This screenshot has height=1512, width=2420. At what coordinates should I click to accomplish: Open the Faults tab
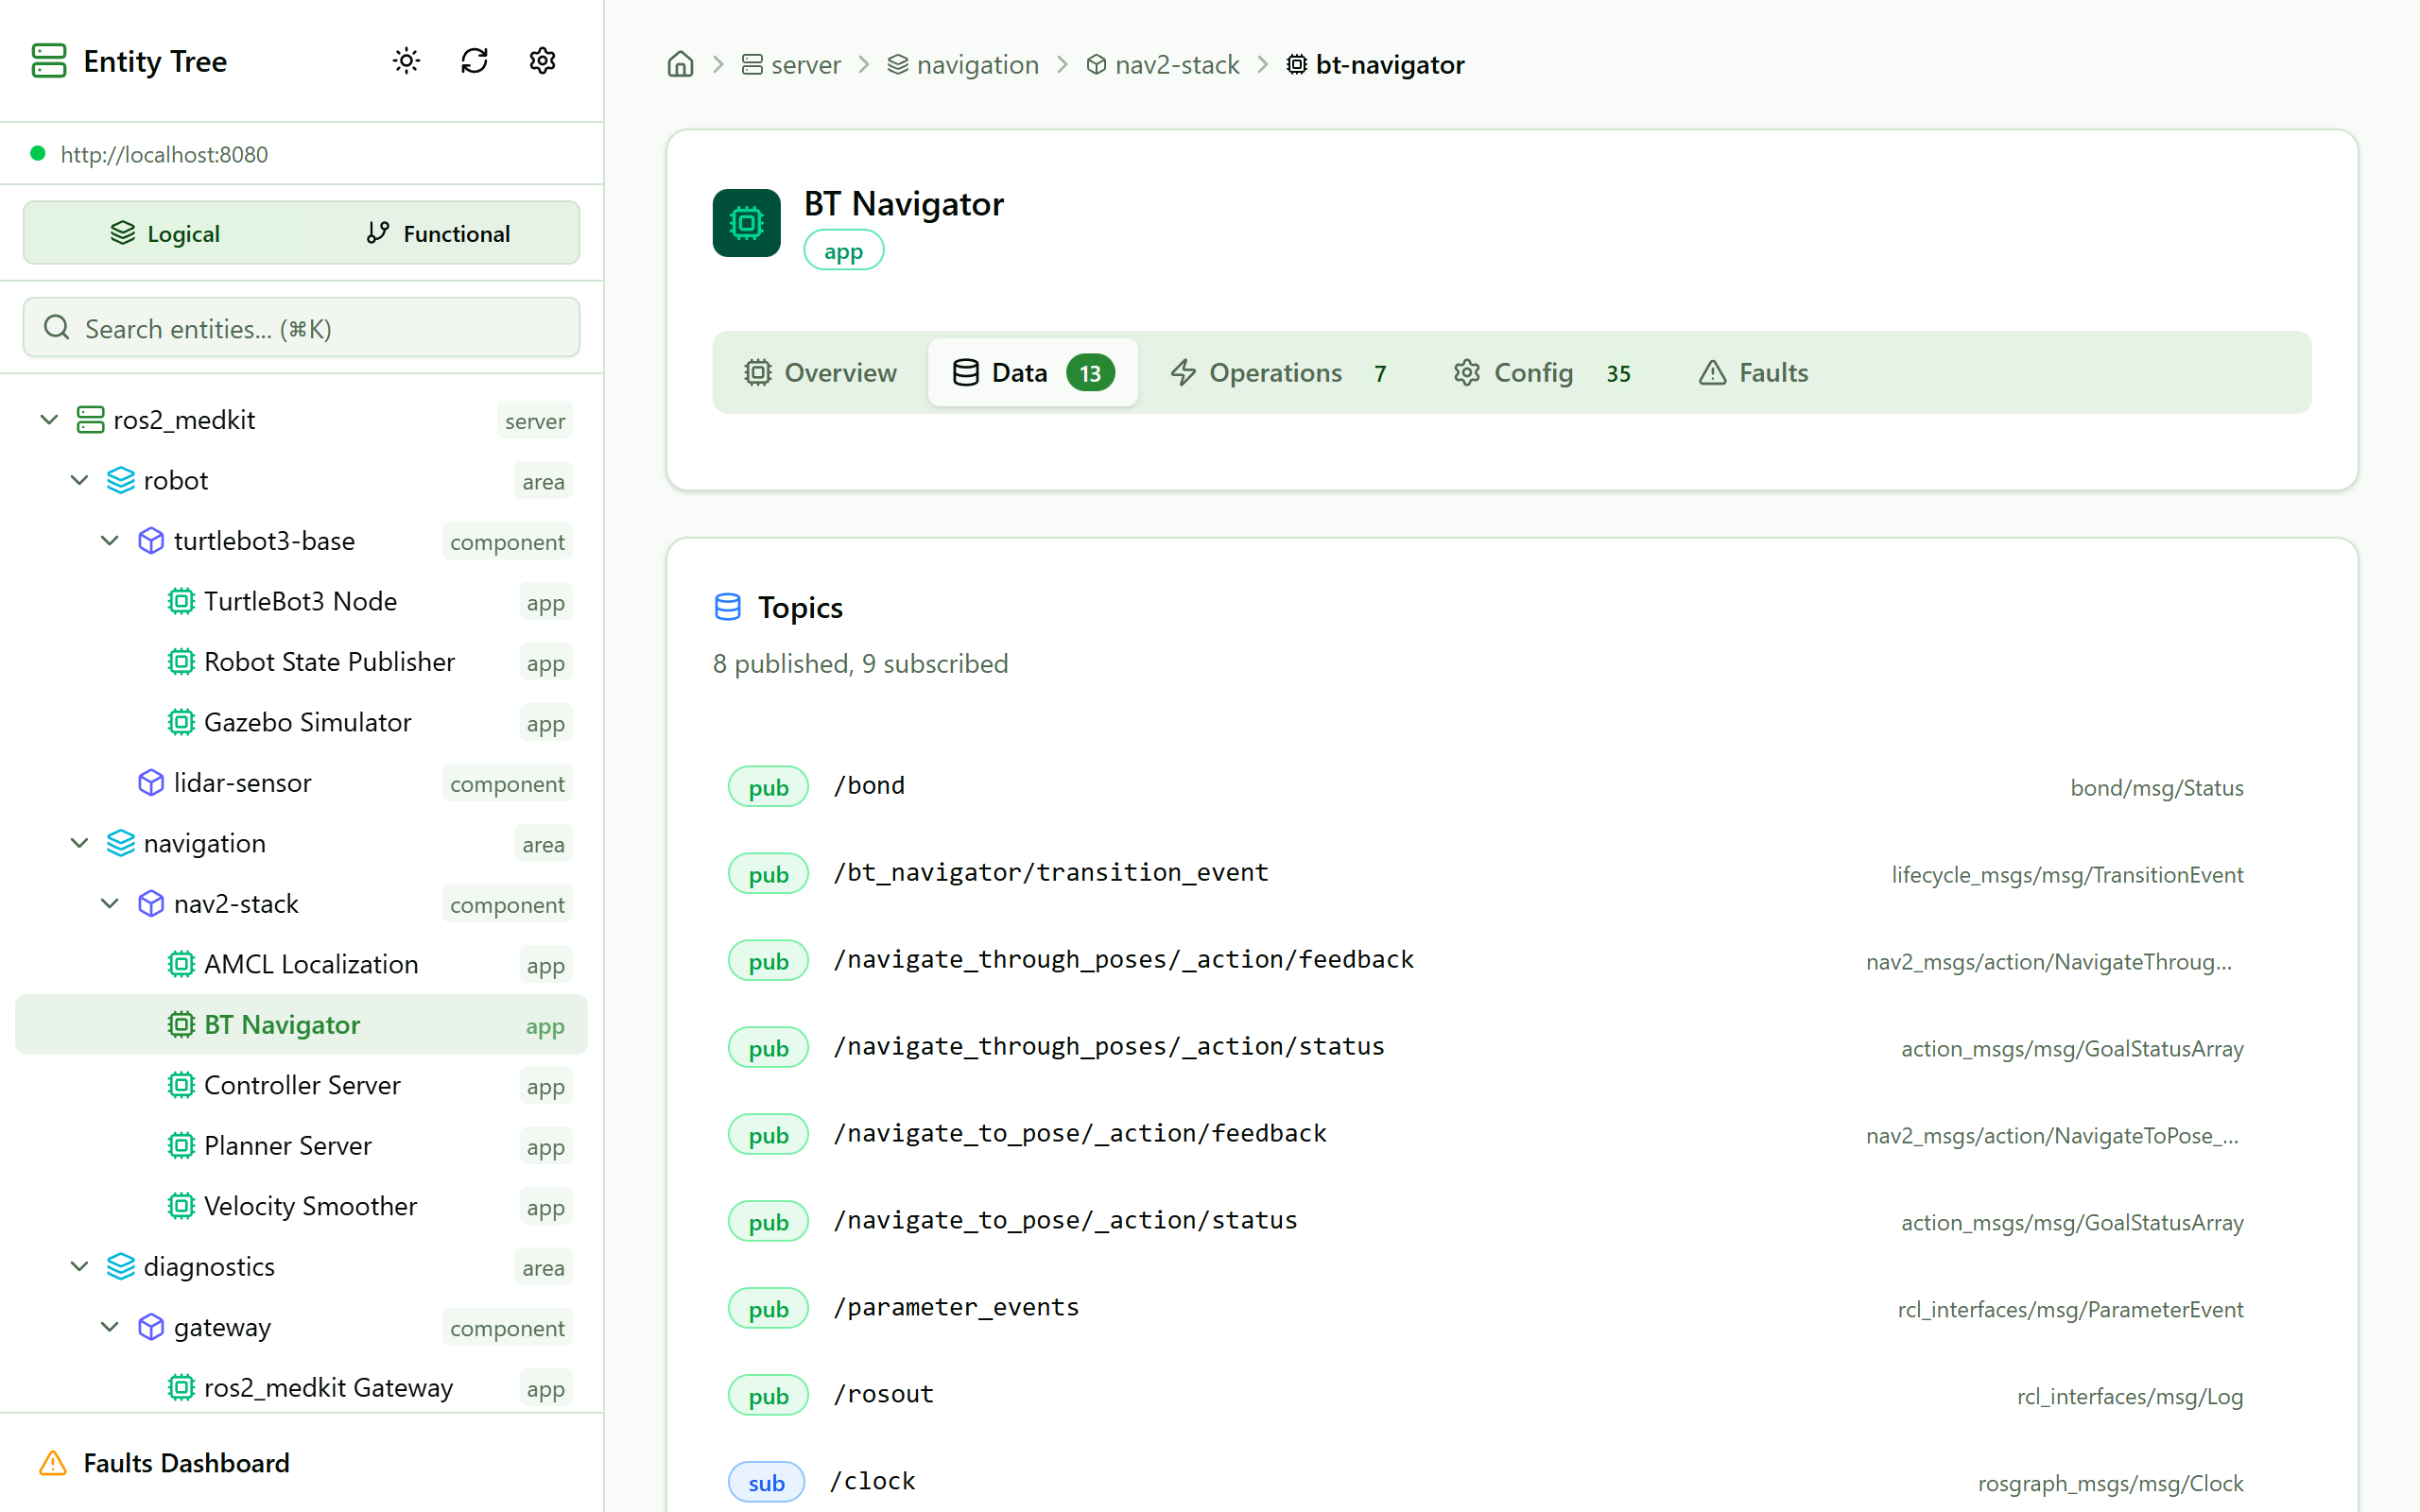[1753, 373]
